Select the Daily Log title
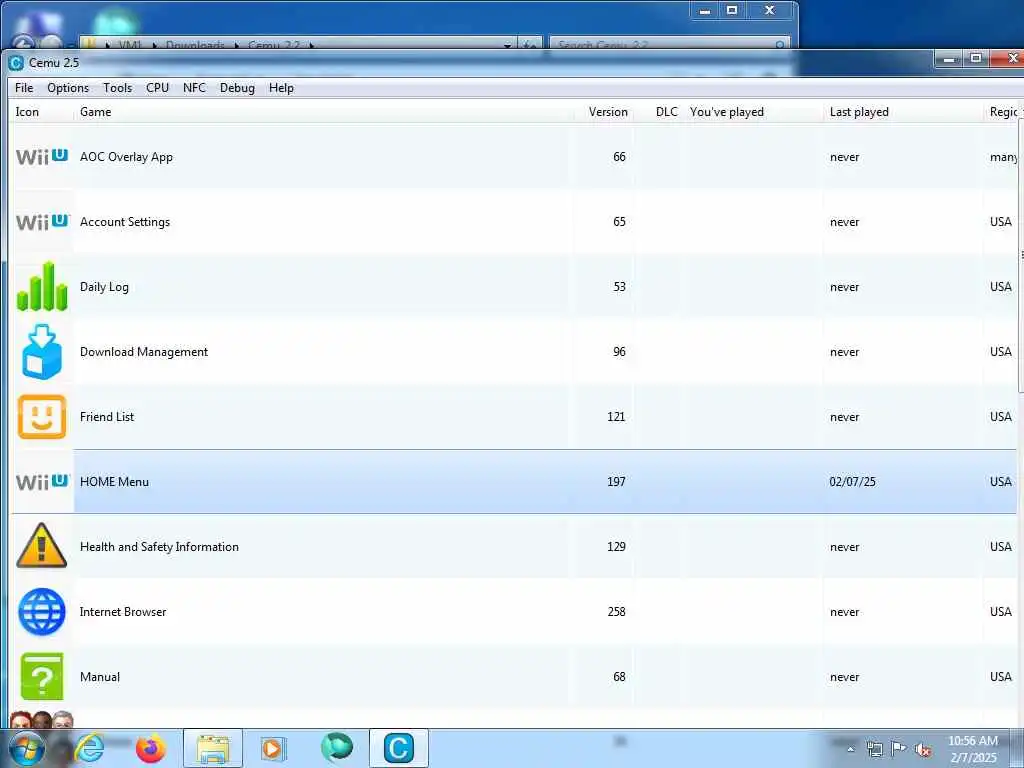 104,287
